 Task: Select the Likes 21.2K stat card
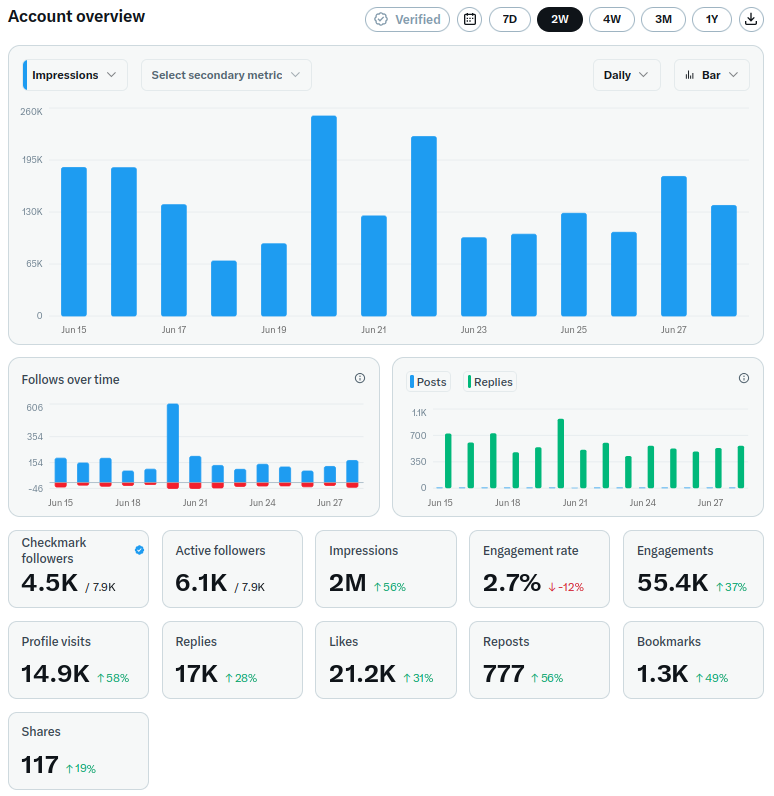tap(386, 660)
